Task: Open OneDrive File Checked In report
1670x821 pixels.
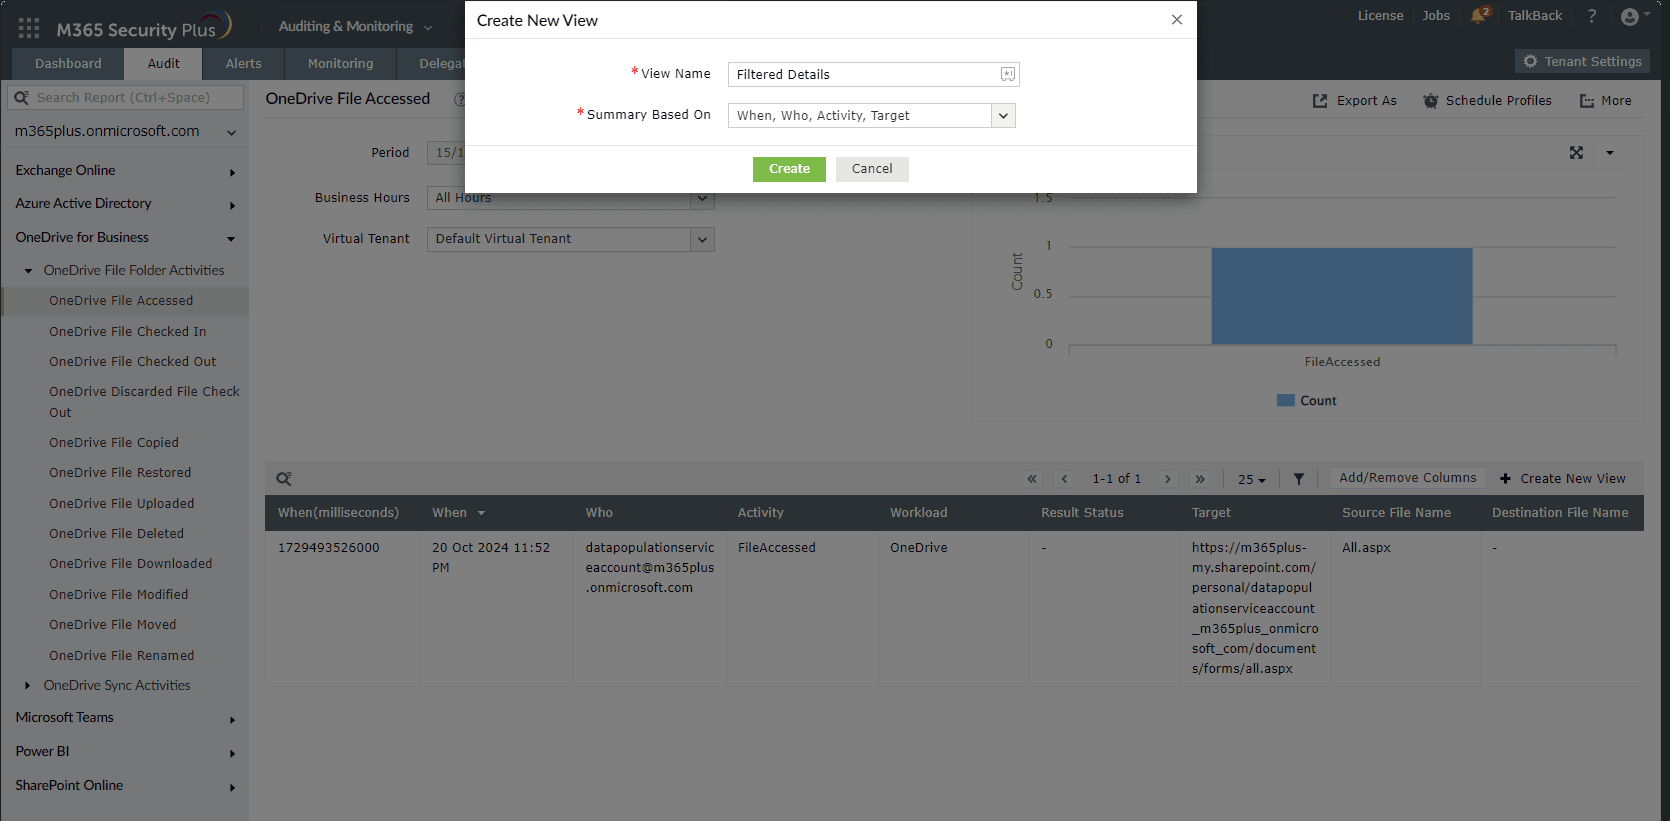Action: pyautogui.click(x=127, y=331)
